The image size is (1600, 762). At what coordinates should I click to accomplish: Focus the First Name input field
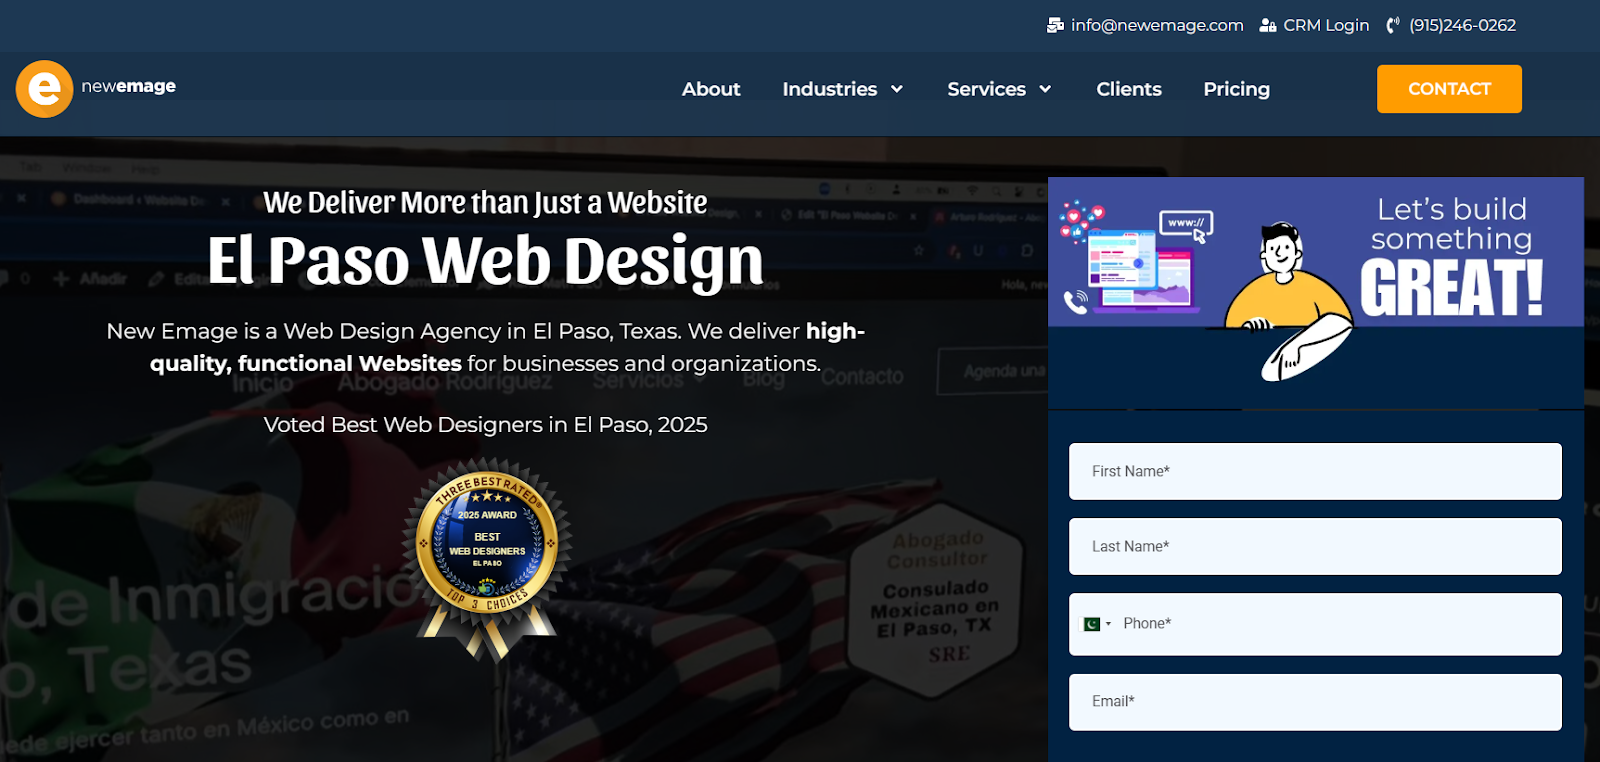pyautogui.click(x=1315, y=471)
